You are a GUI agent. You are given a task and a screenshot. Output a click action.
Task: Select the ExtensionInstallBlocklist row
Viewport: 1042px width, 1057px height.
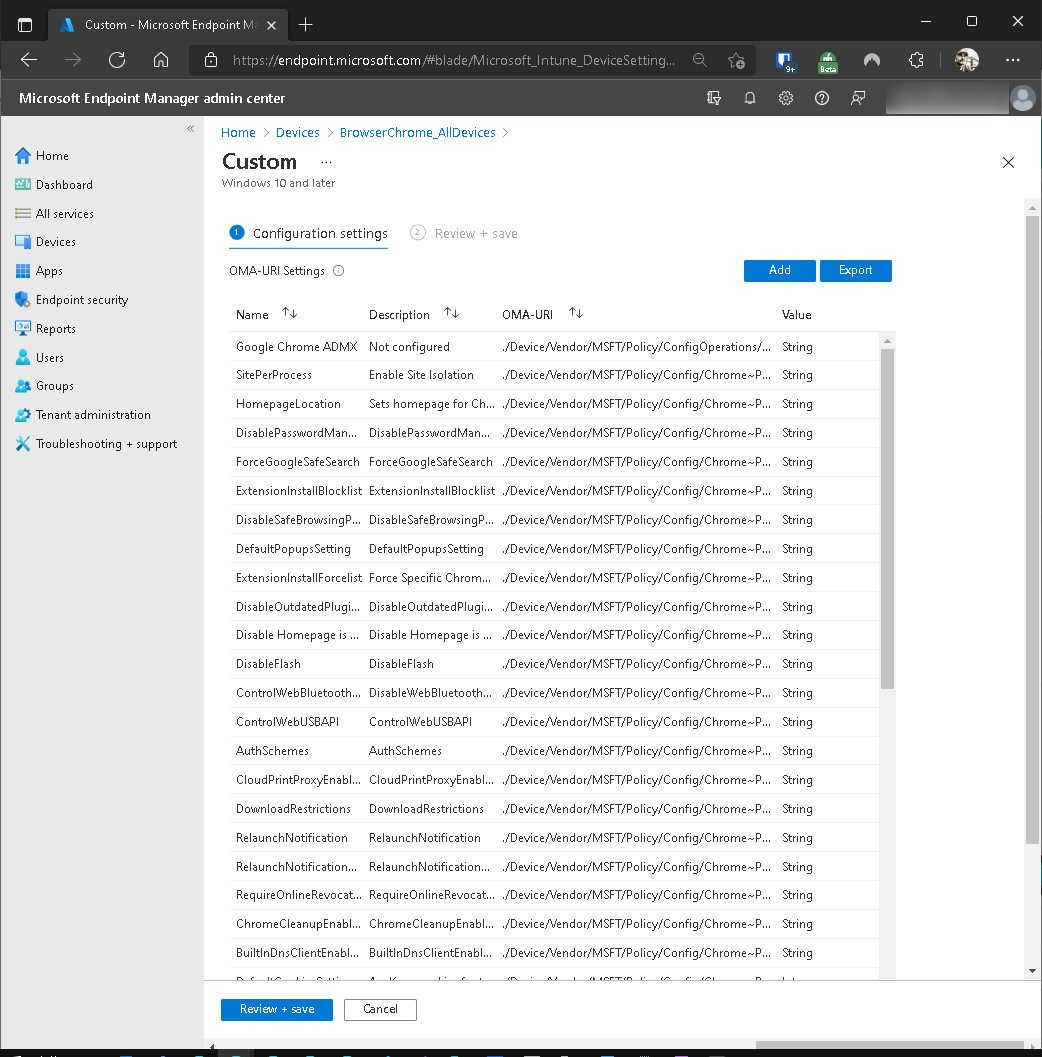[554, 491]
